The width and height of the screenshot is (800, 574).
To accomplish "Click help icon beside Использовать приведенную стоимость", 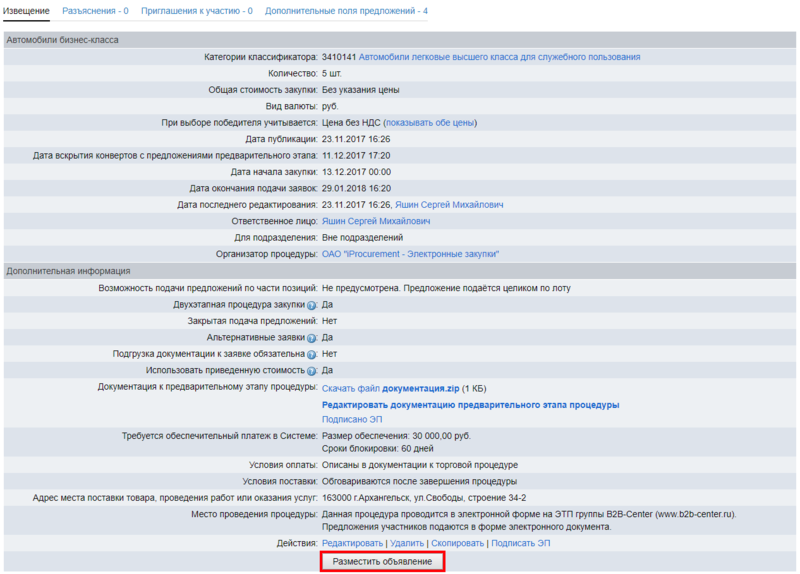I will (x=311, y=371).
